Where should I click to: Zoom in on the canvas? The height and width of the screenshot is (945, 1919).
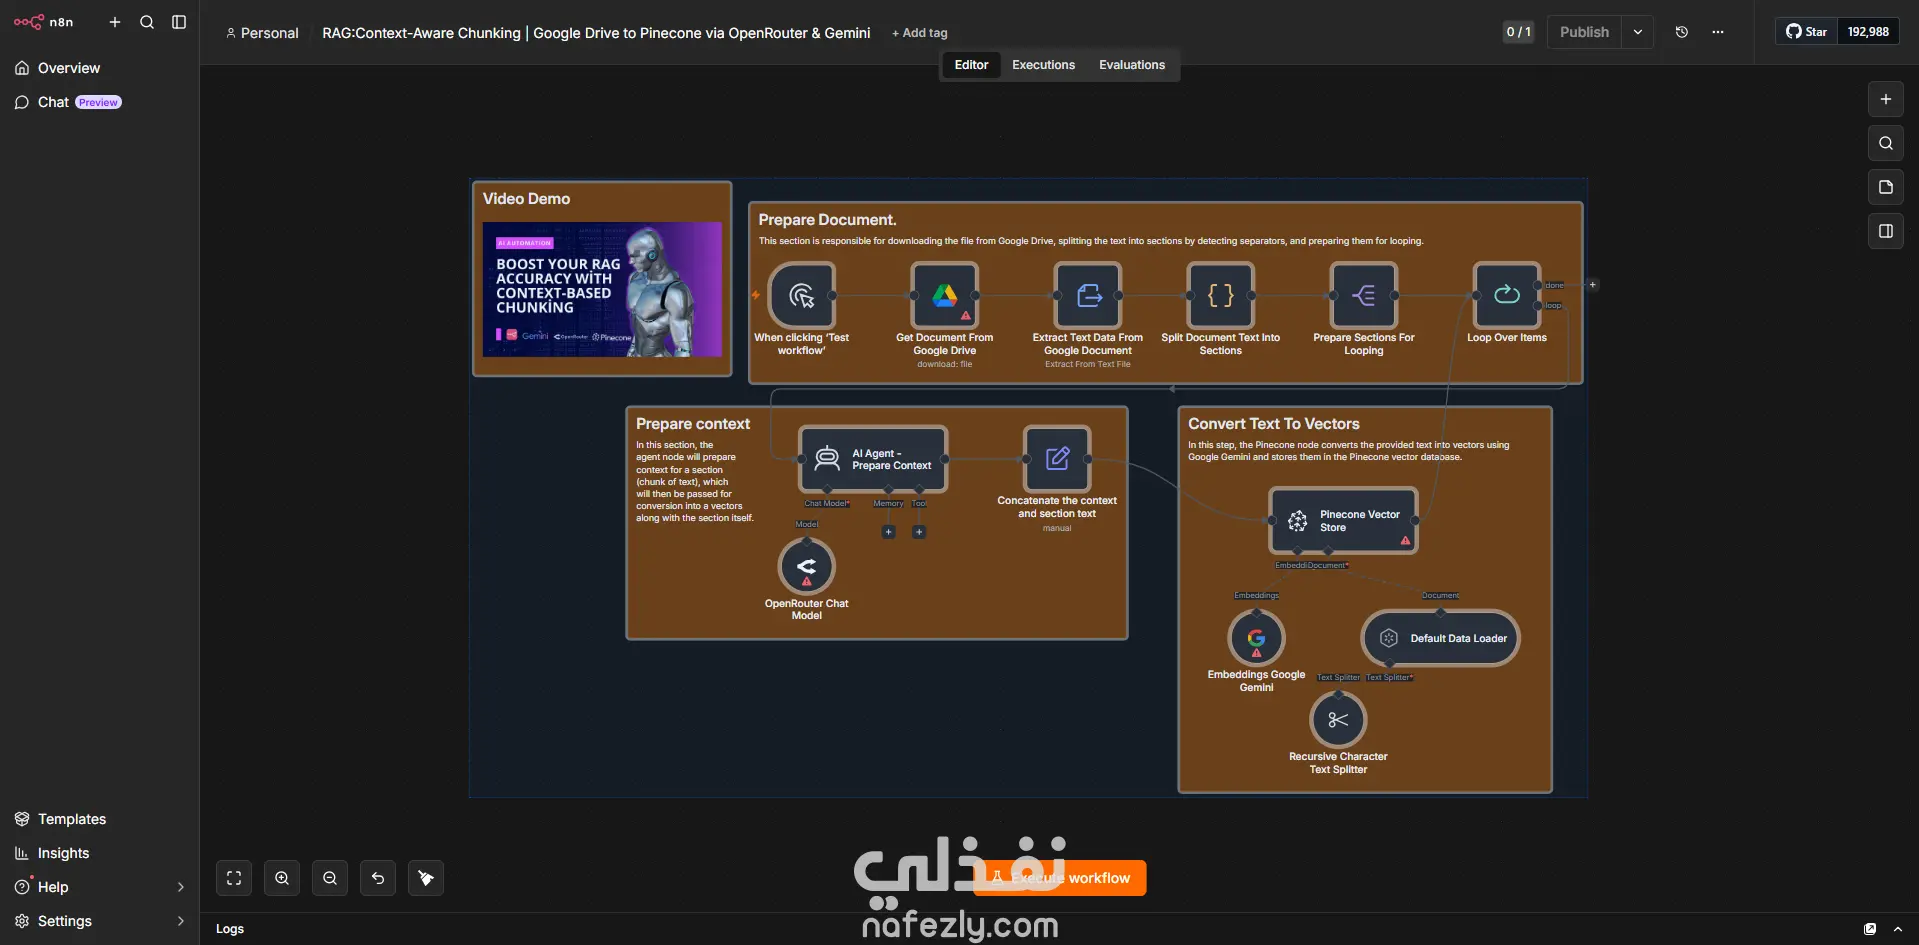coord(282,878)
